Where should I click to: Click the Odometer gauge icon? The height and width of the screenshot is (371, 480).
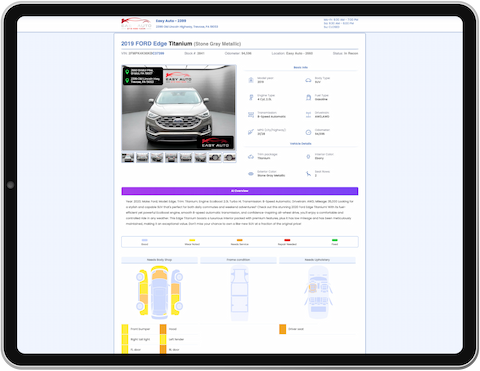308,132
